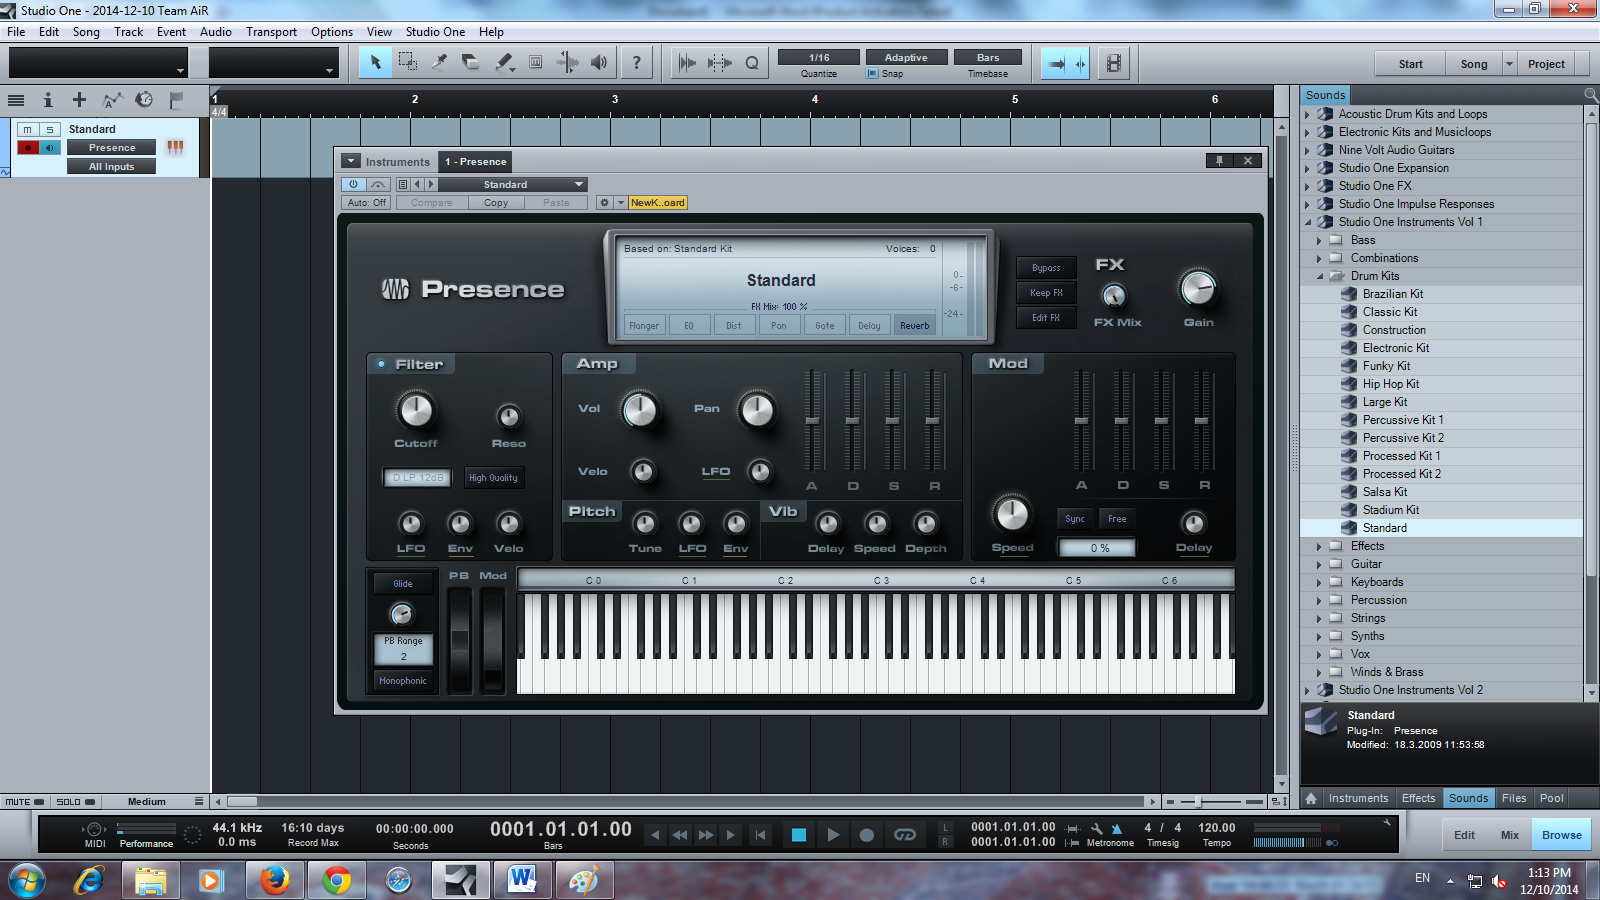This screenshot has width=1600, height=900.
Task: Expand the Studio One FX folder
Action: pyautogui.click(x=1308, y=186)
